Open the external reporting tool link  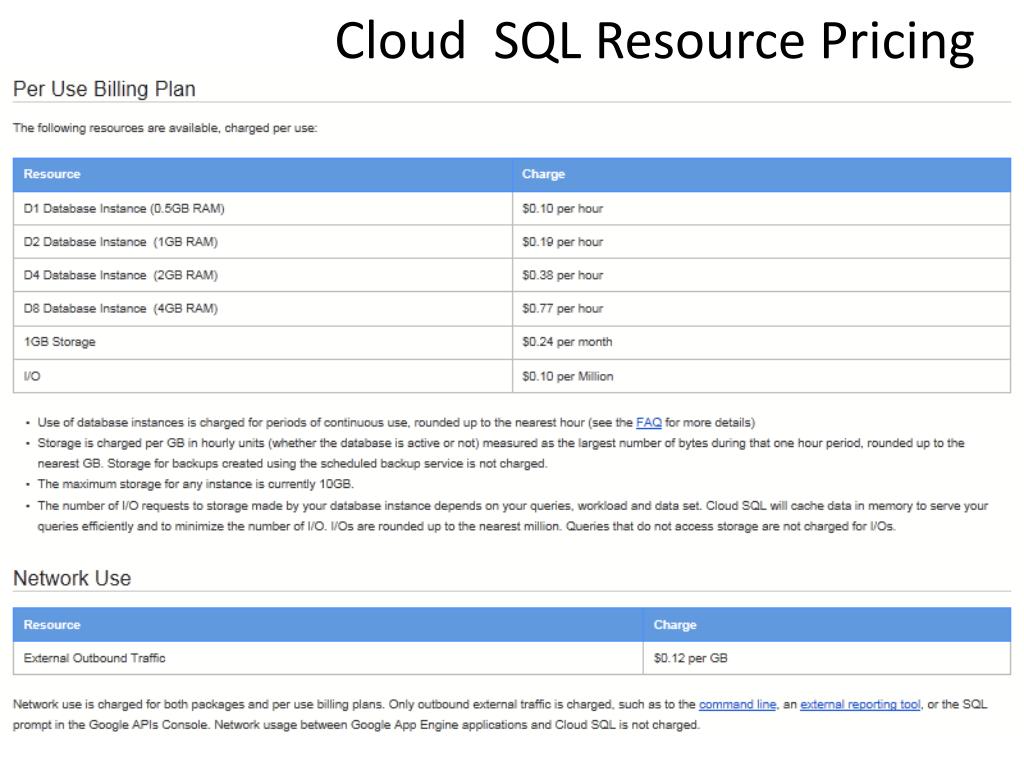(860, 704)
